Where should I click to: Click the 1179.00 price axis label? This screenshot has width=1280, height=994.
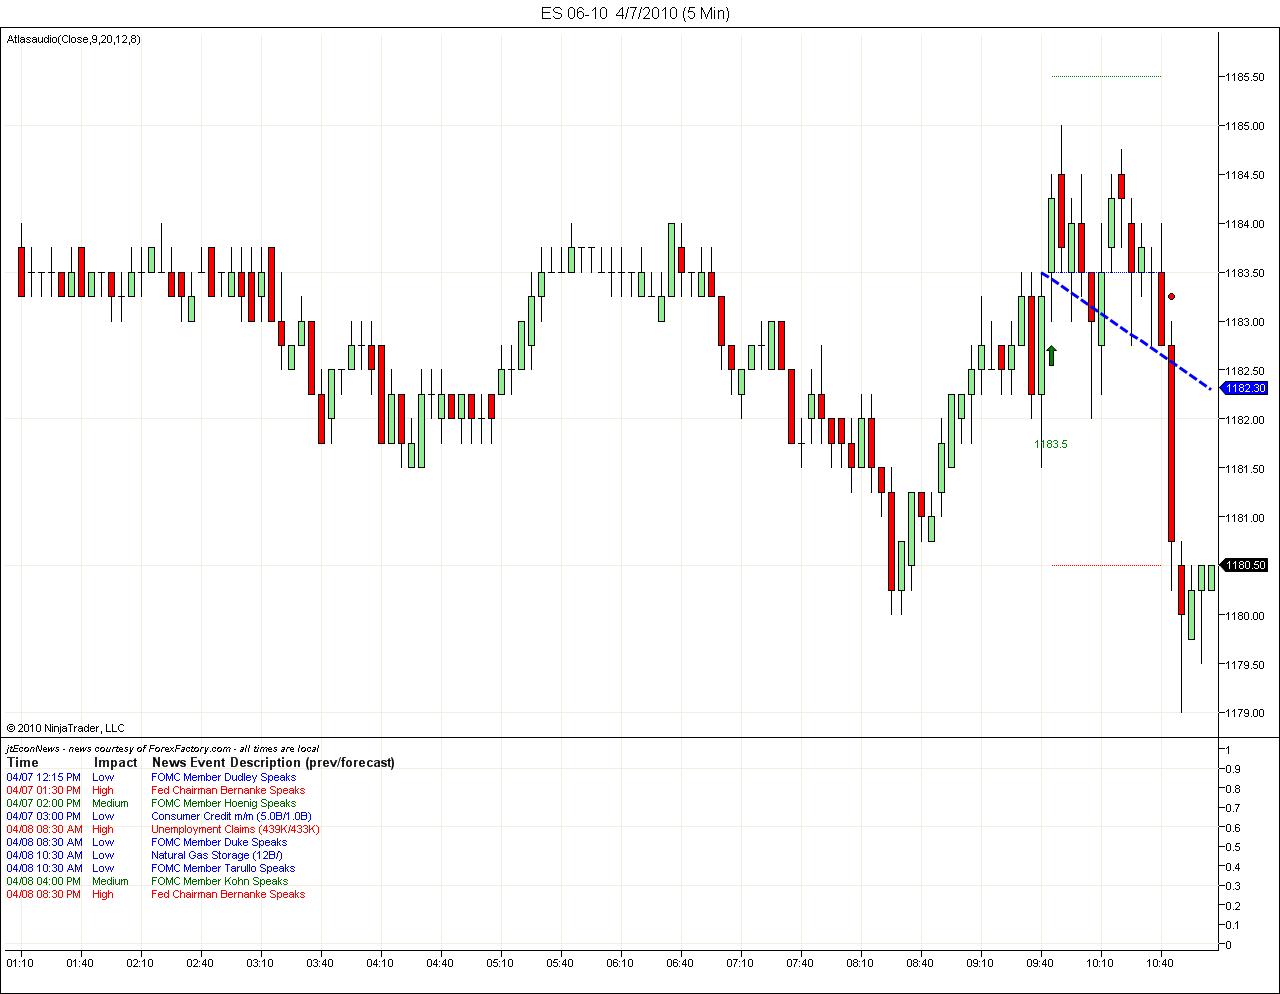click(x=1245, y=713)
